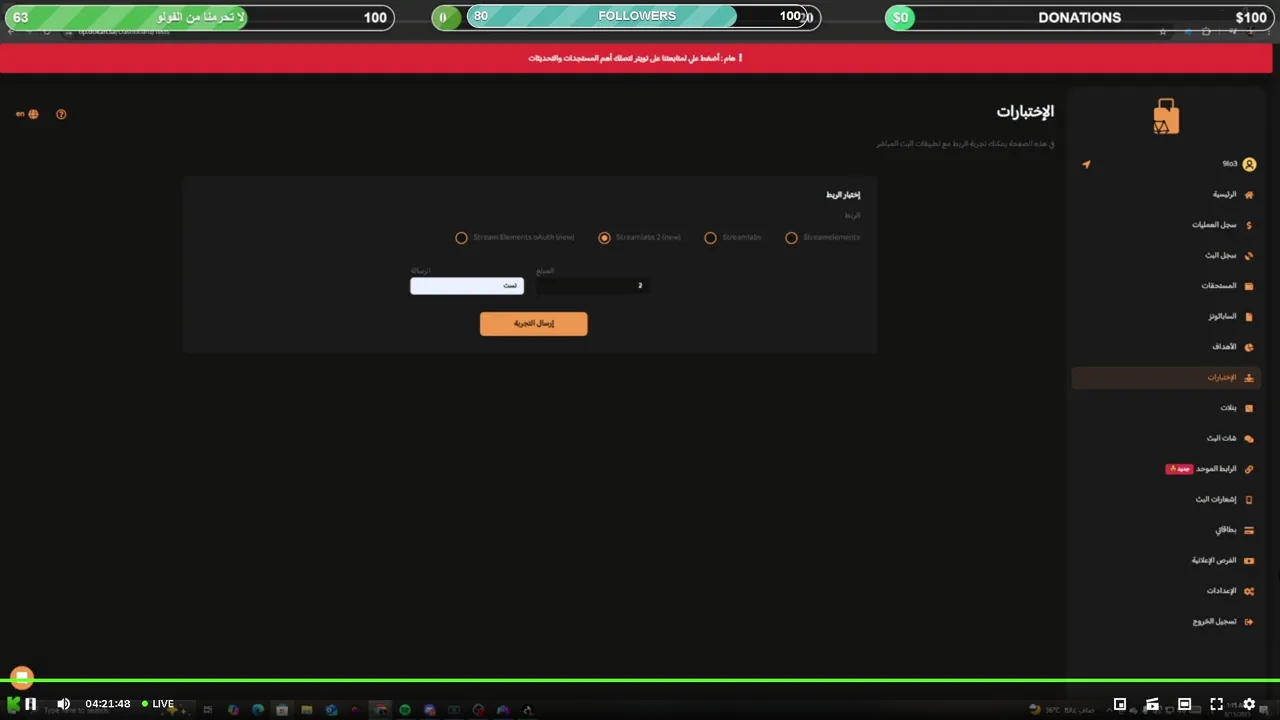Click the orange arrow icon near username
Viewport: 1280px width, 720px height.
click(1086, 164)
